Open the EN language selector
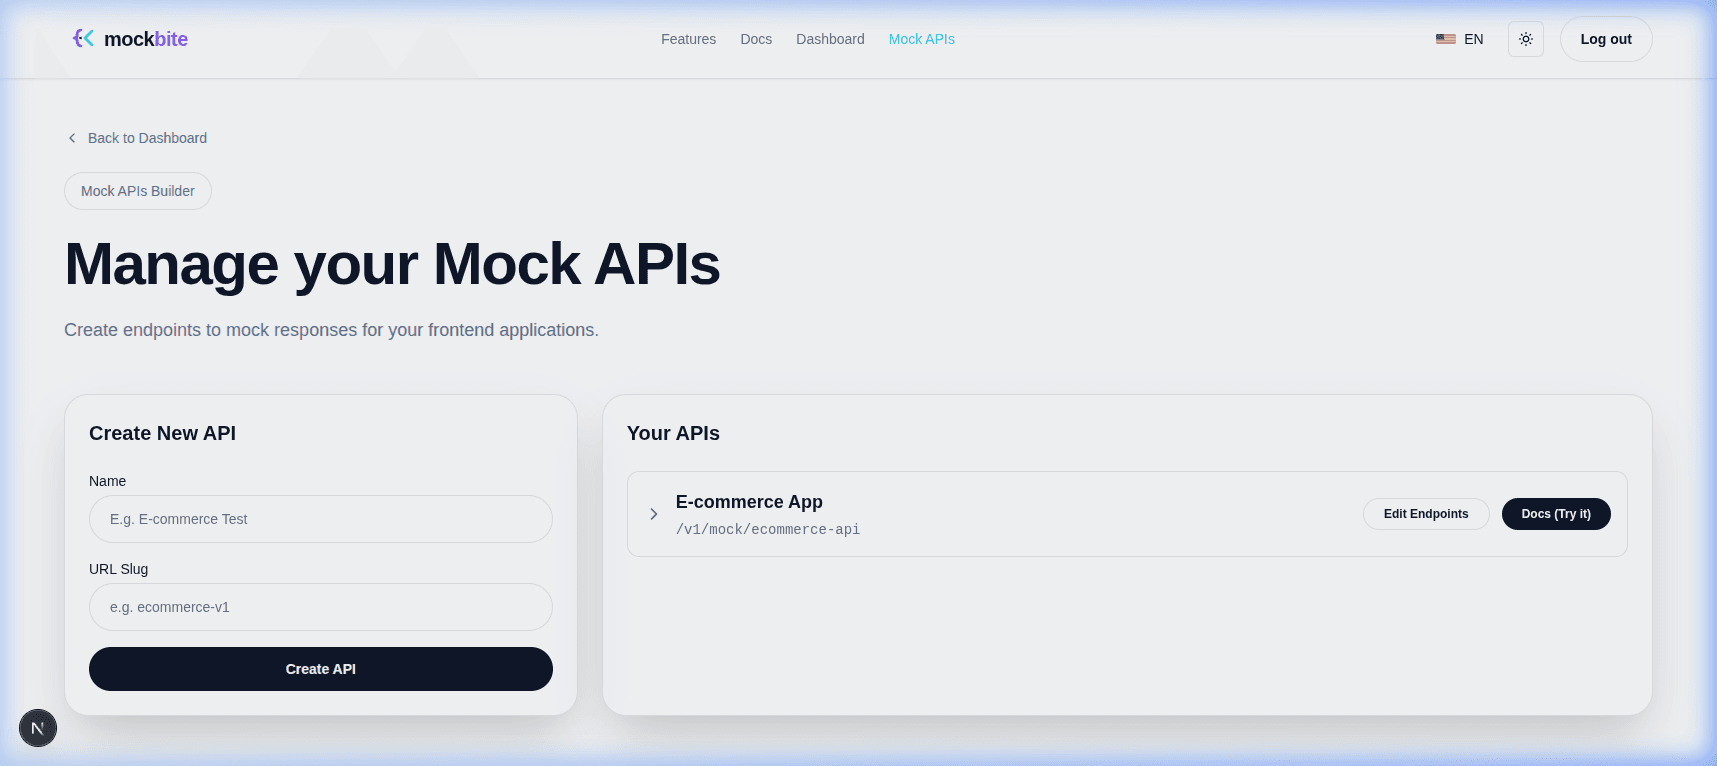Screen dimensions: 1717x766 click(1460, 39)
